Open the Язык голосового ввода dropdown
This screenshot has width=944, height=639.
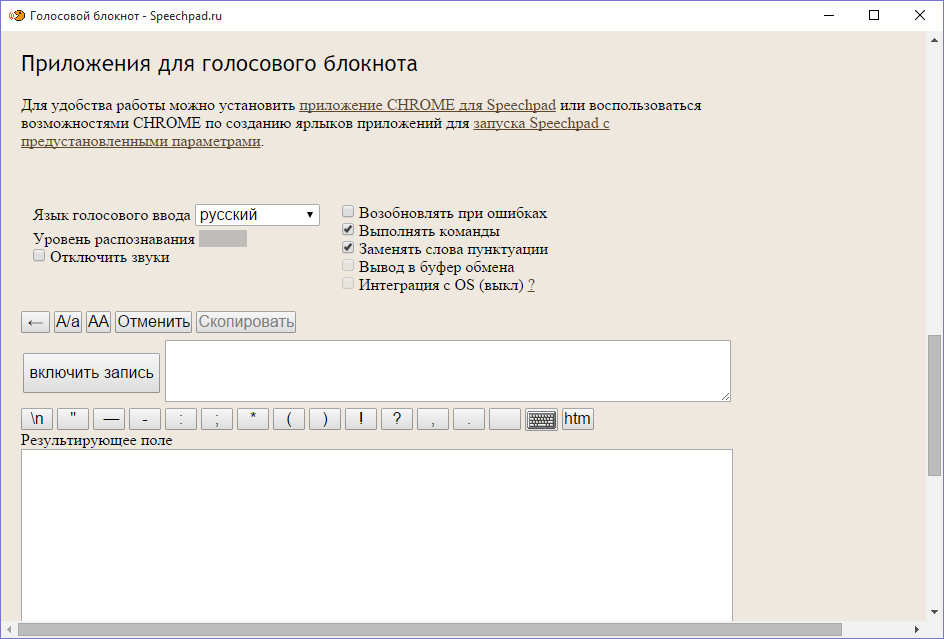tap(257, 215)
